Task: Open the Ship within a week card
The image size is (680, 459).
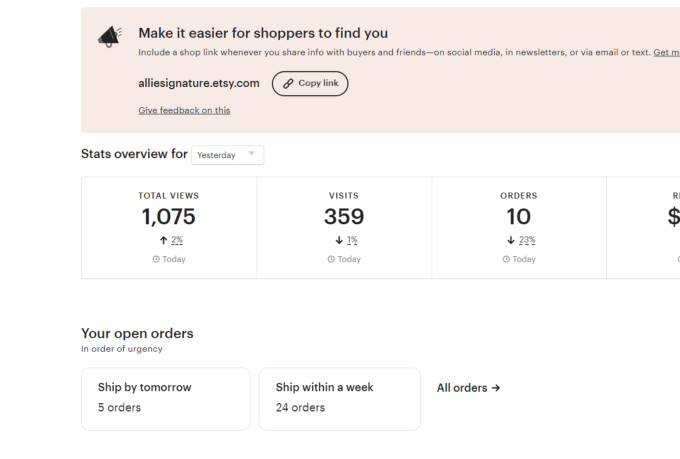Action: pos(339,398)
